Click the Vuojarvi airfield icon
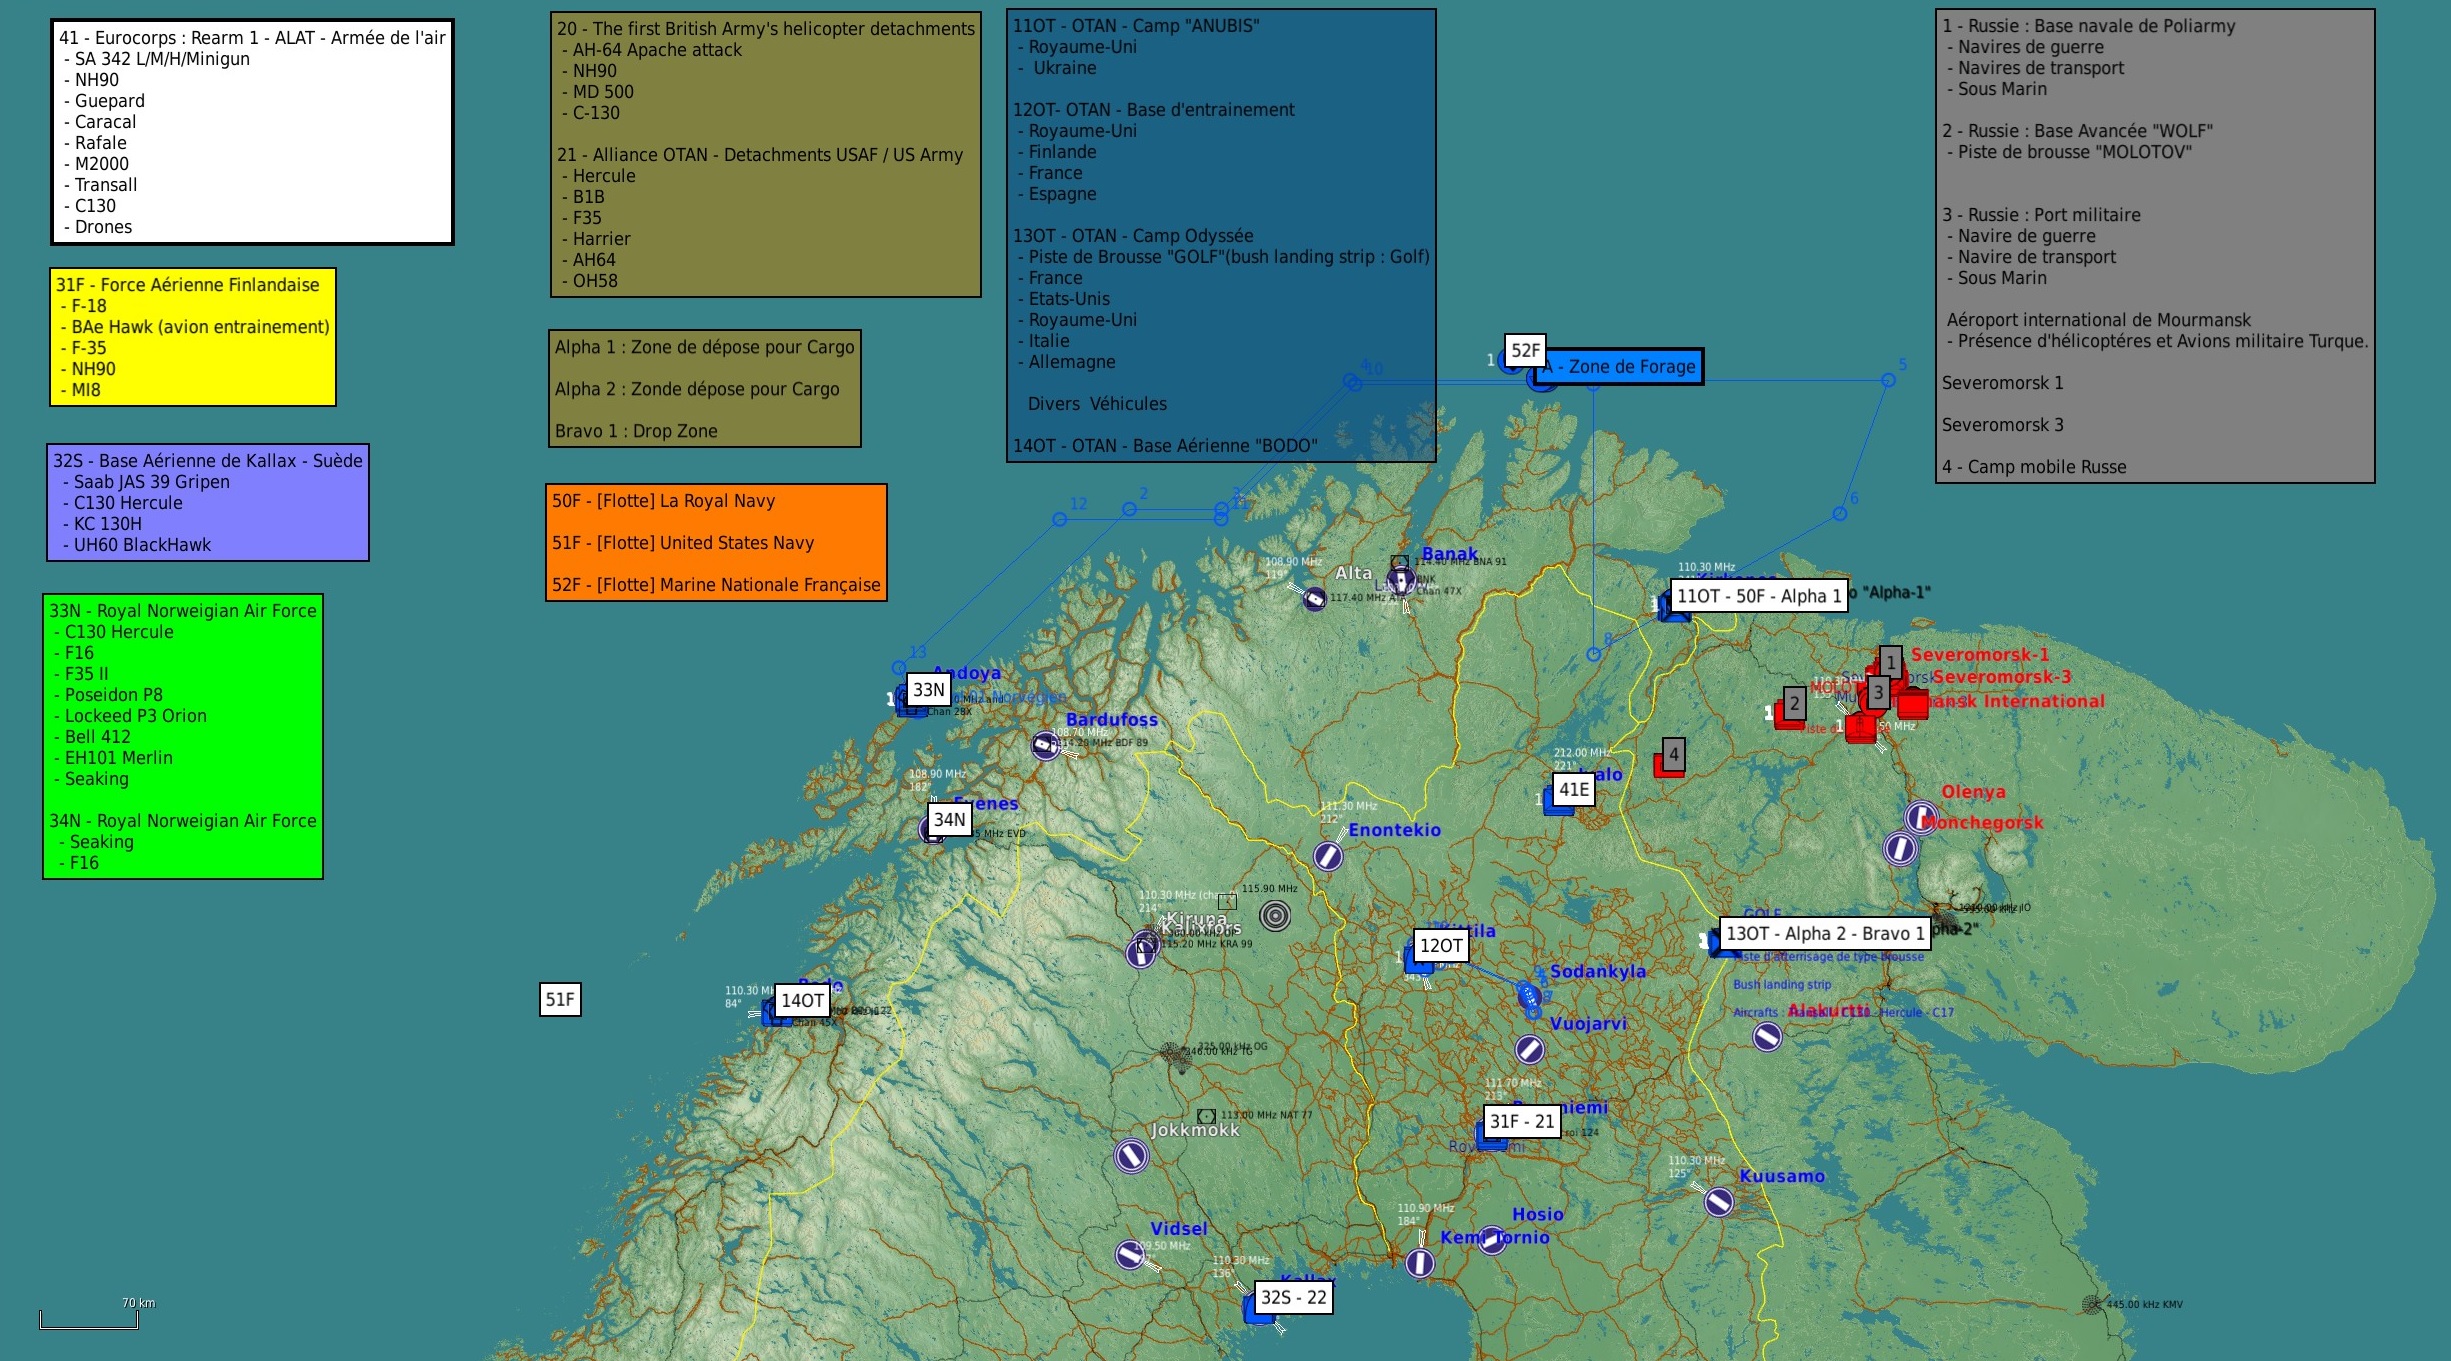 coord(1529,1049)
